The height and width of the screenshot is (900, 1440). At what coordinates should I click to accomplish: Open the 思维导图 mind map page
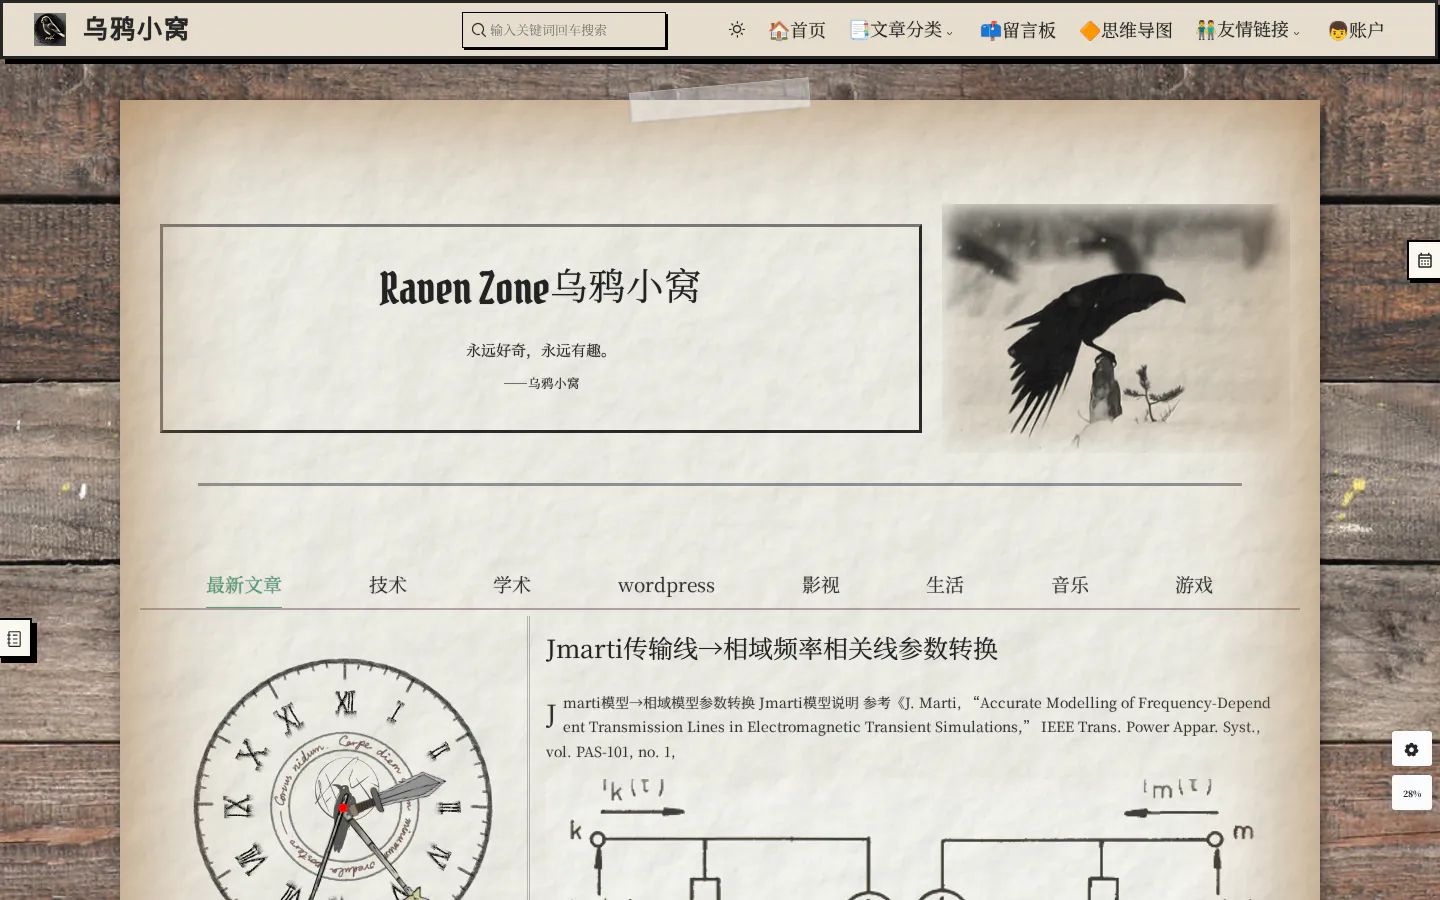[x=1126, y=30]
